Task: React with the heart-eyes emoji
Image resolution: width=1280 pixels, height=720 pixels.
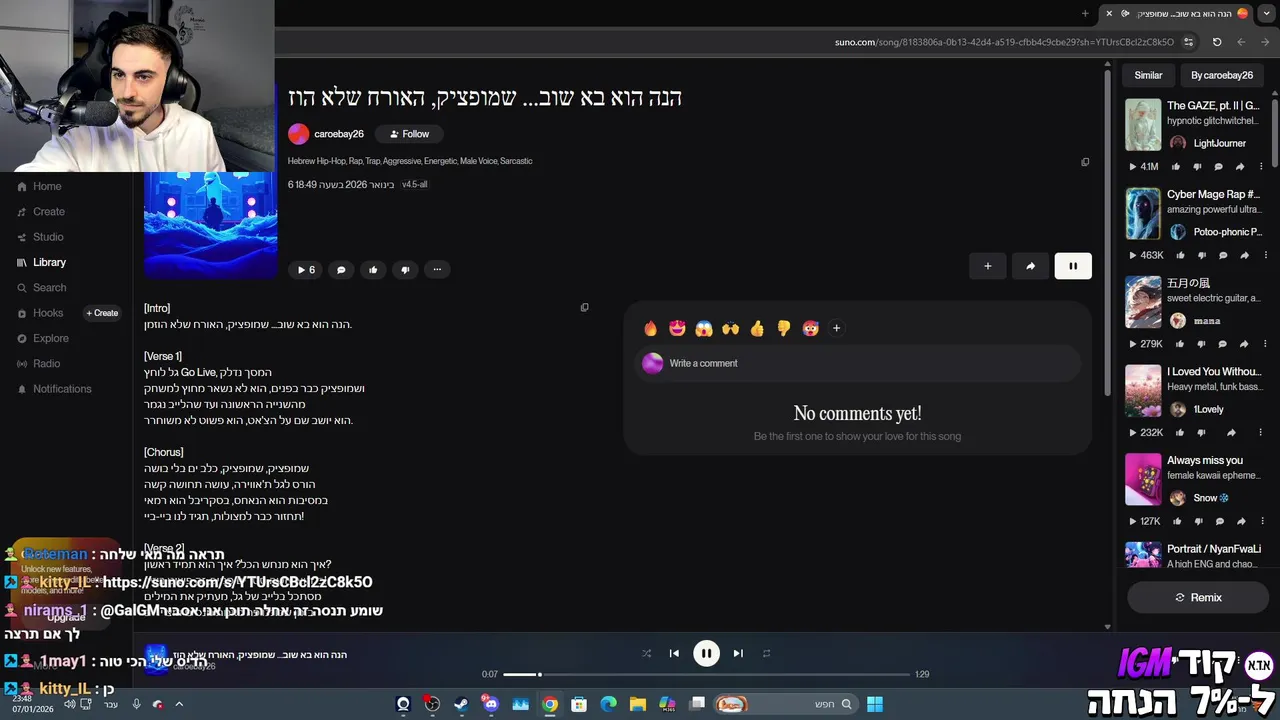Action: point(677,328)
